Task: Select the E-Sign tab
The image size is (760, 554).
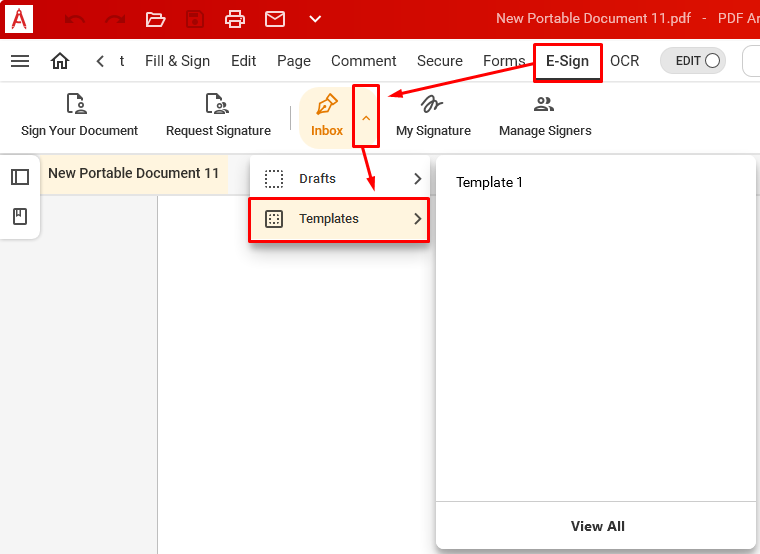Action: (x=568, y=61)
